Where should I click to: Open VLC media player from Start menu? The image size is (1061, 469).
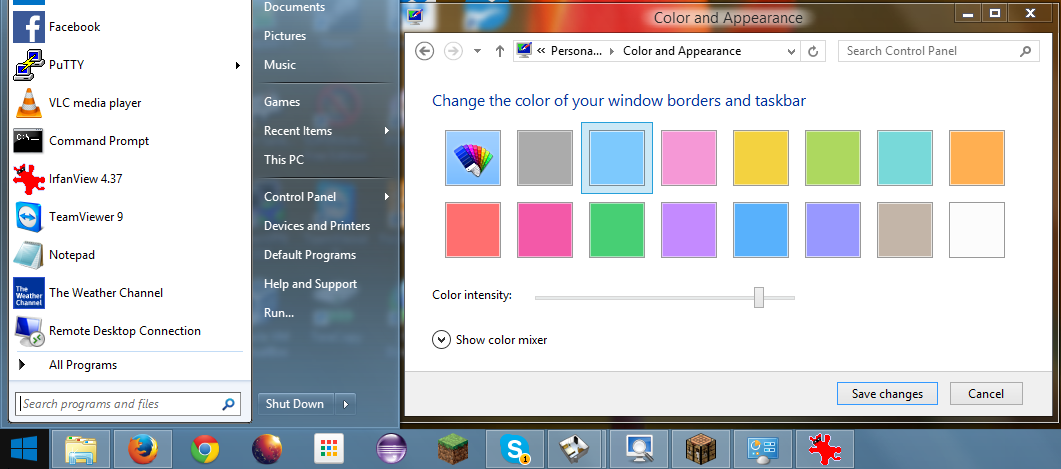click(95, 103)
